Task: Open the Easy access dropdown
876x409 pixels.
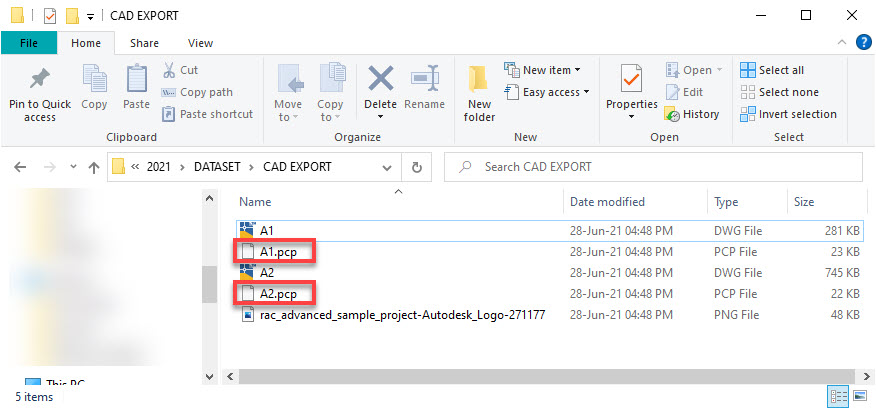Action: coord(547,92)
